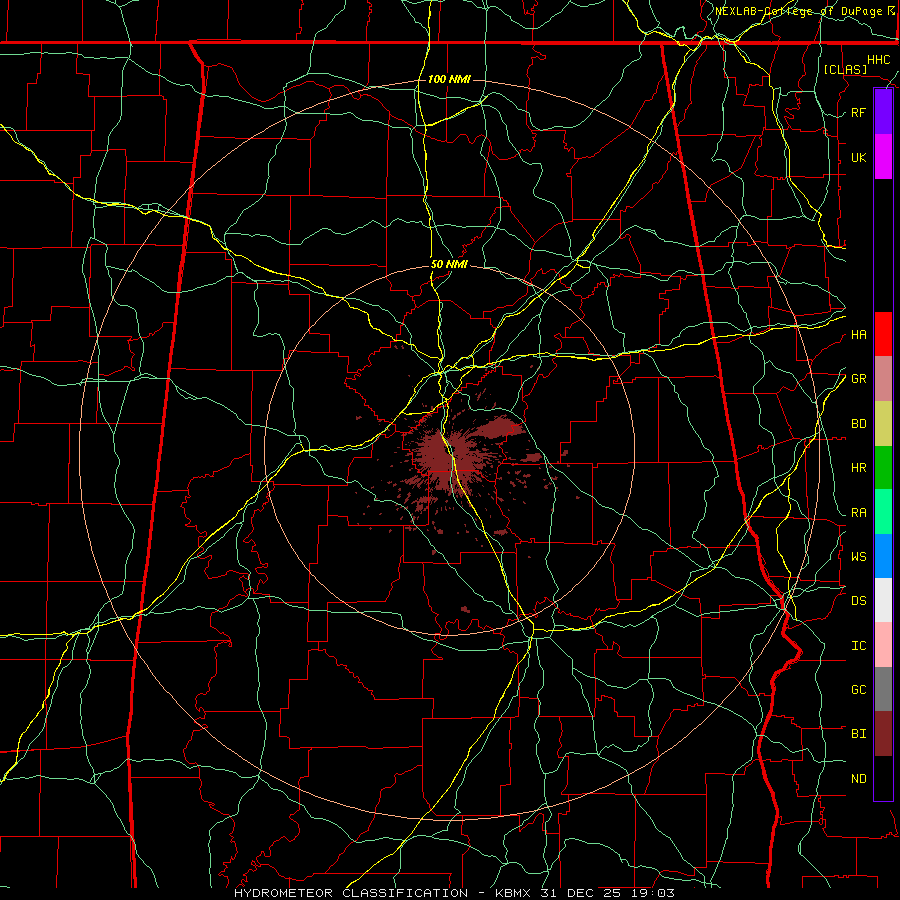Click the 100 NMI range ring label

click(x=449, y=79)
